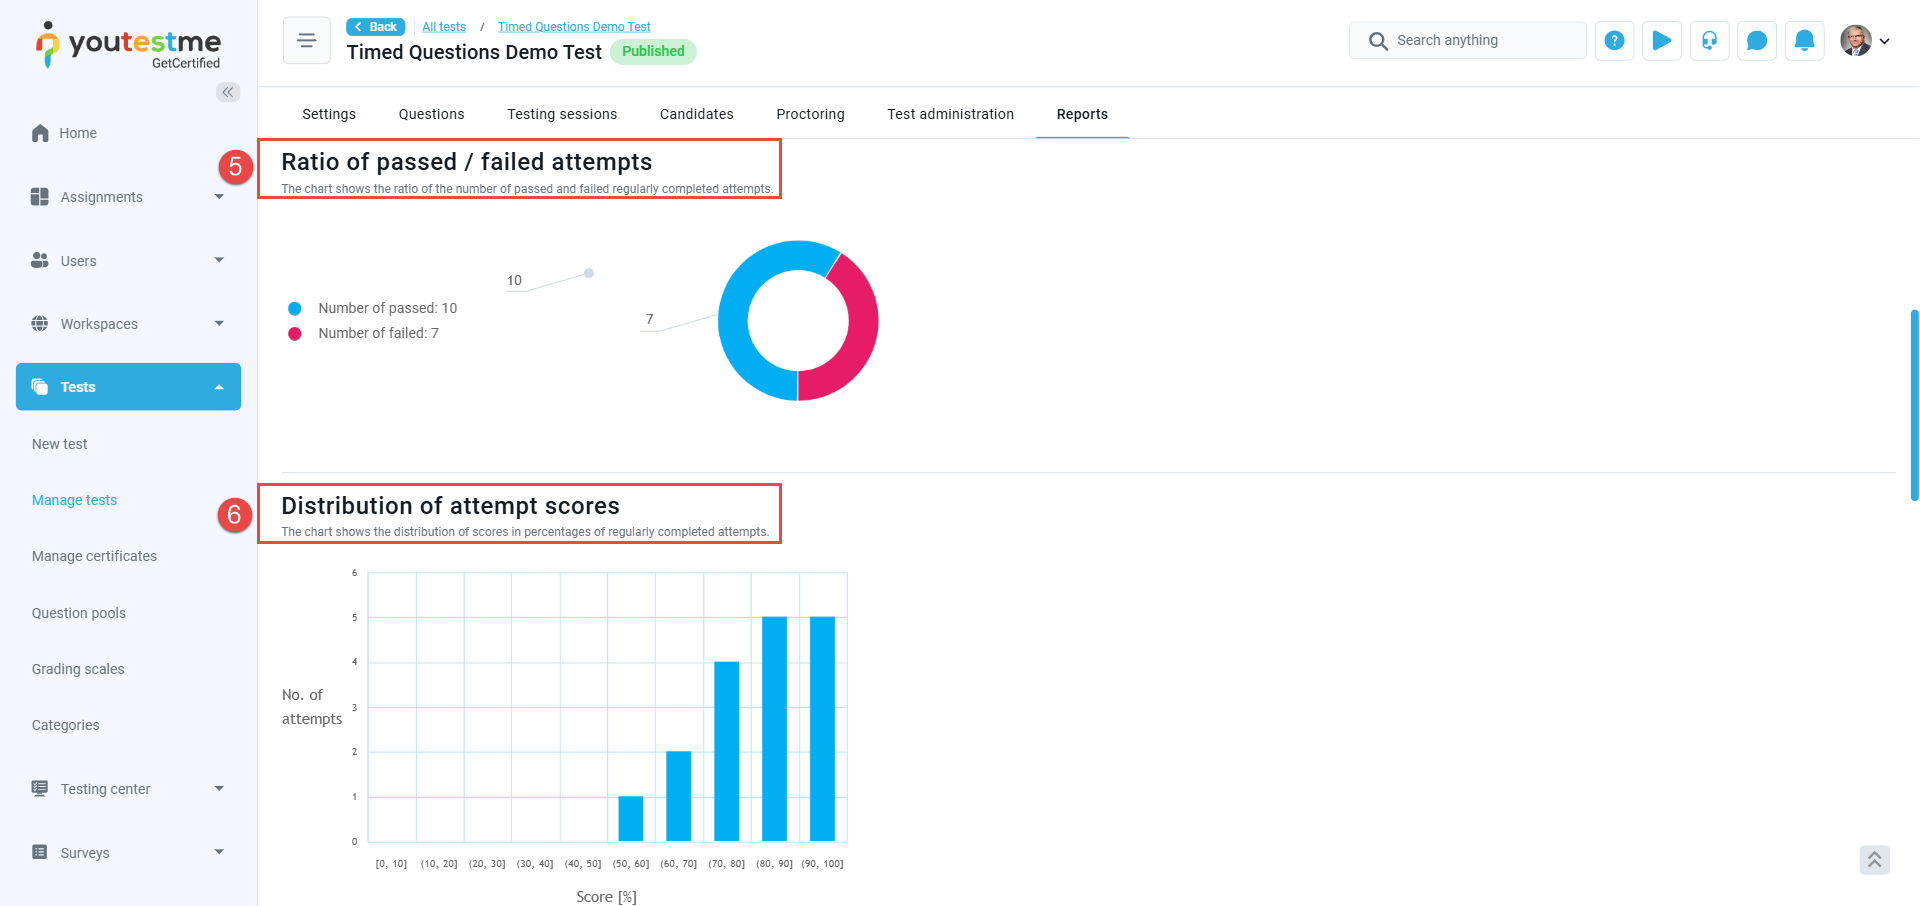The height and width of the screenshot is (906, 1920).
Task: Open the profile dropdown chevron
Action: click(1885, 41)
